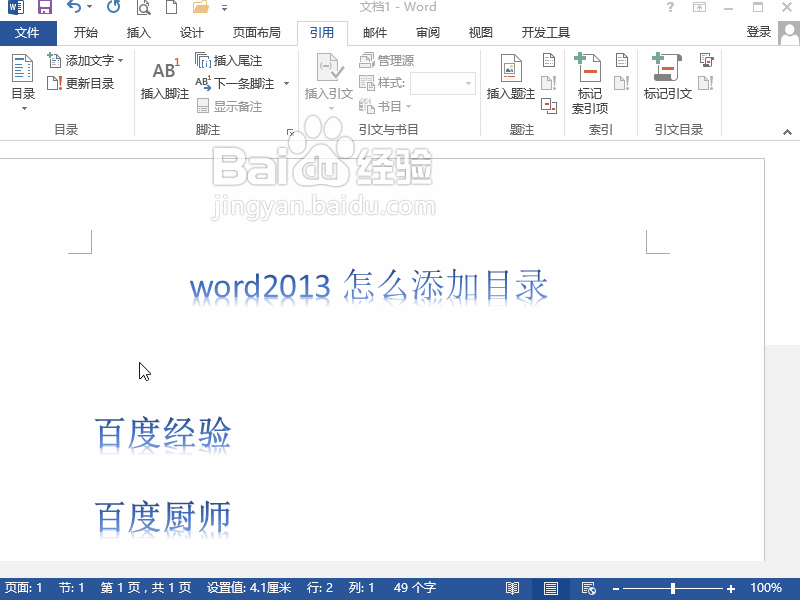Collapse the ribbon with the chevron
The height and width of the screenshot is (600, 800).
(x=787, y=132)
